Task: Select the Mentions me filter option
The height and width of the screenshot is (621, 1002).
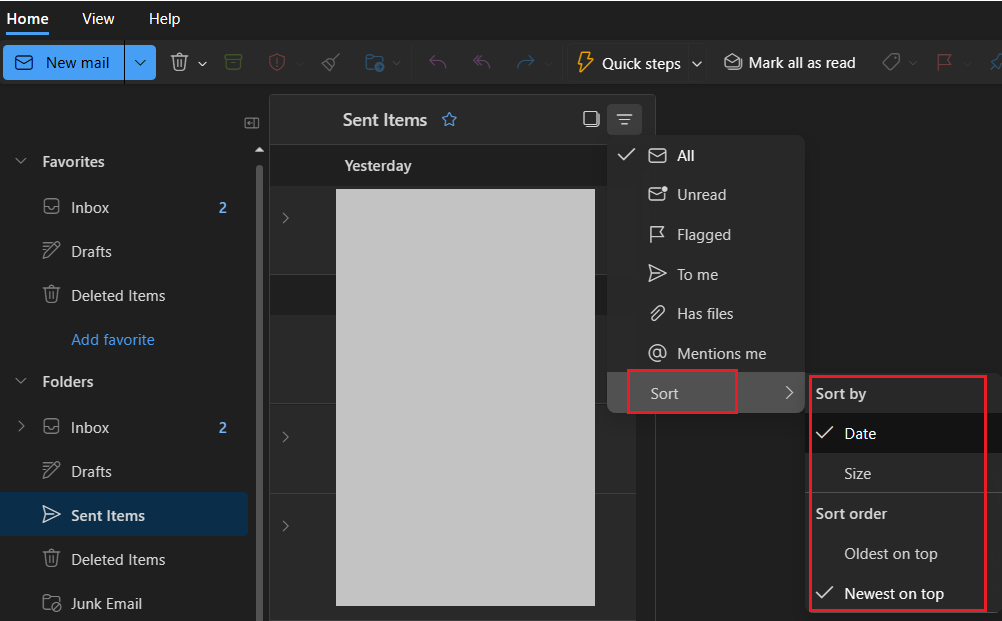Action: pyautogui.click(x=705, y=353)
